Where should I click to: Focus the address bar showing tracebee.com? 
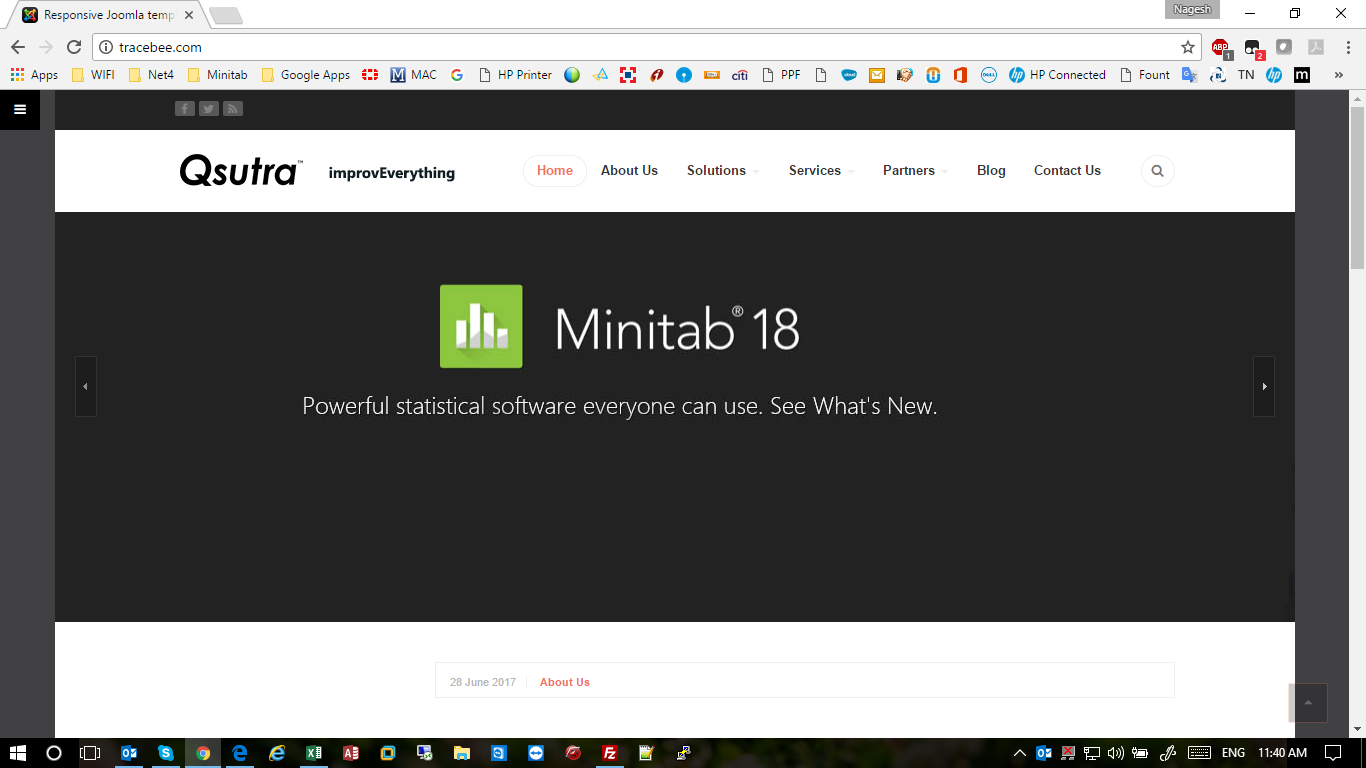(647, 47)
